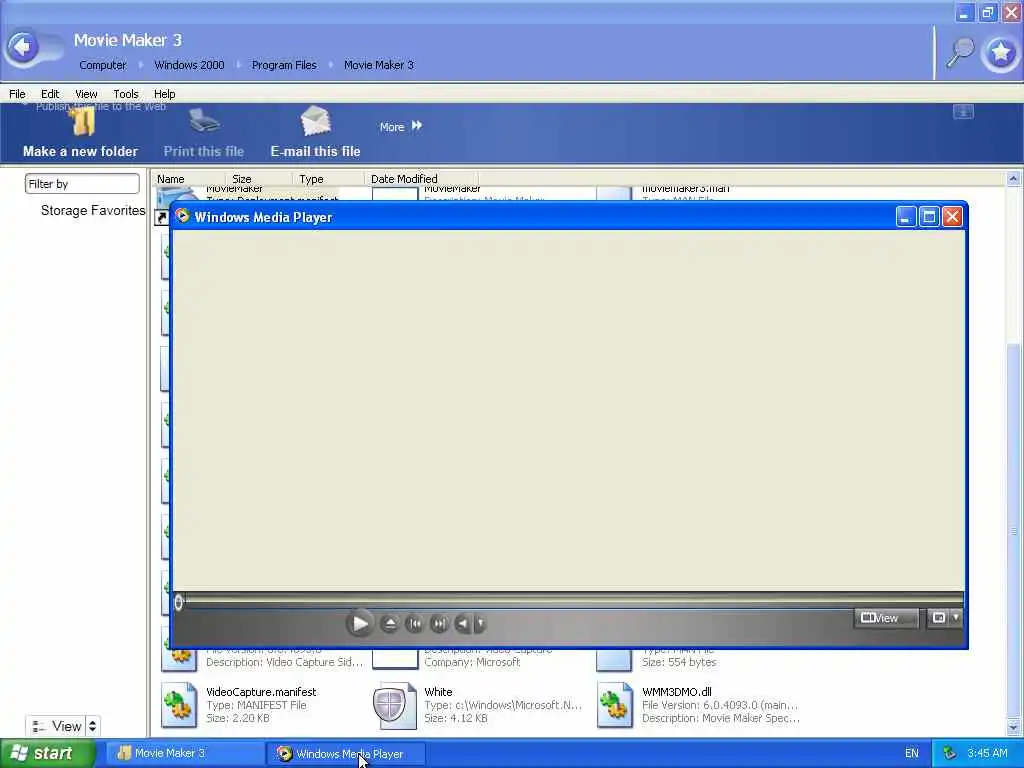Skip to previous track in Media Player
Screen dimensions: 1024x768
(x=414, y=624)
